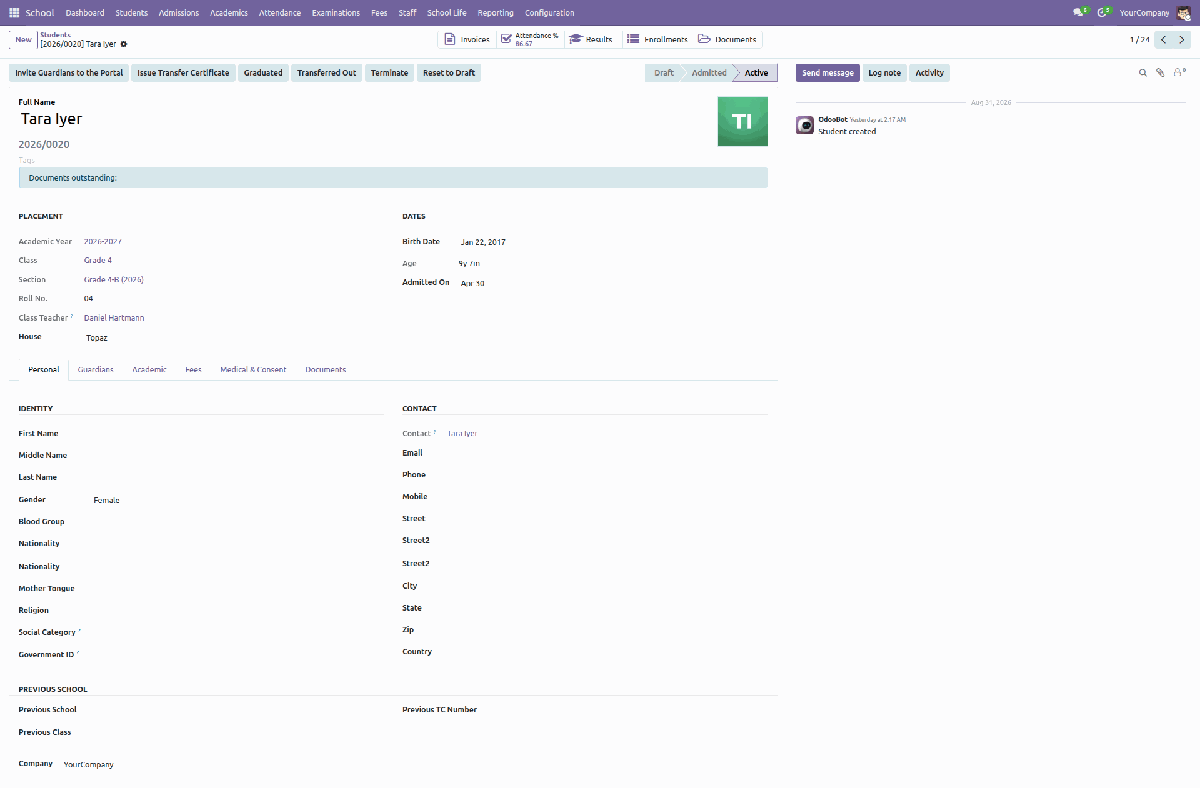The image size is (1200, 788).
Task: Click the Activity button in chatter
Action: [929, 73]
